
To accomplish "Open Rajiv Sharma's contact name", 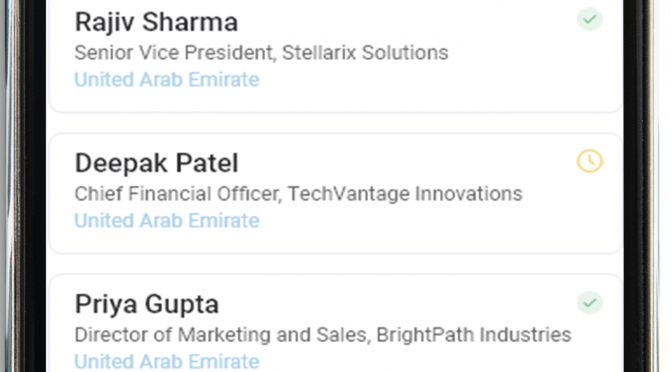I will coord(156,22).
